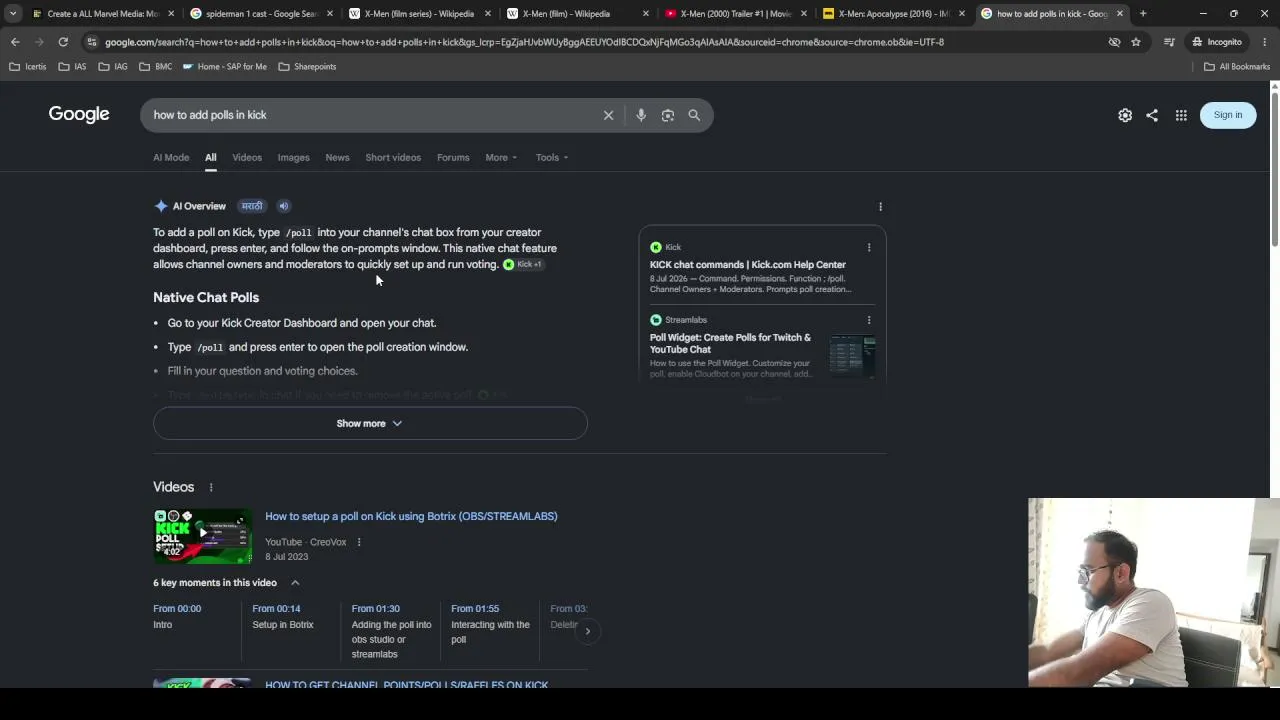This screenshot has width=1280, height=720.
Task: Open options for Kick source card
Action: (869, 247)
